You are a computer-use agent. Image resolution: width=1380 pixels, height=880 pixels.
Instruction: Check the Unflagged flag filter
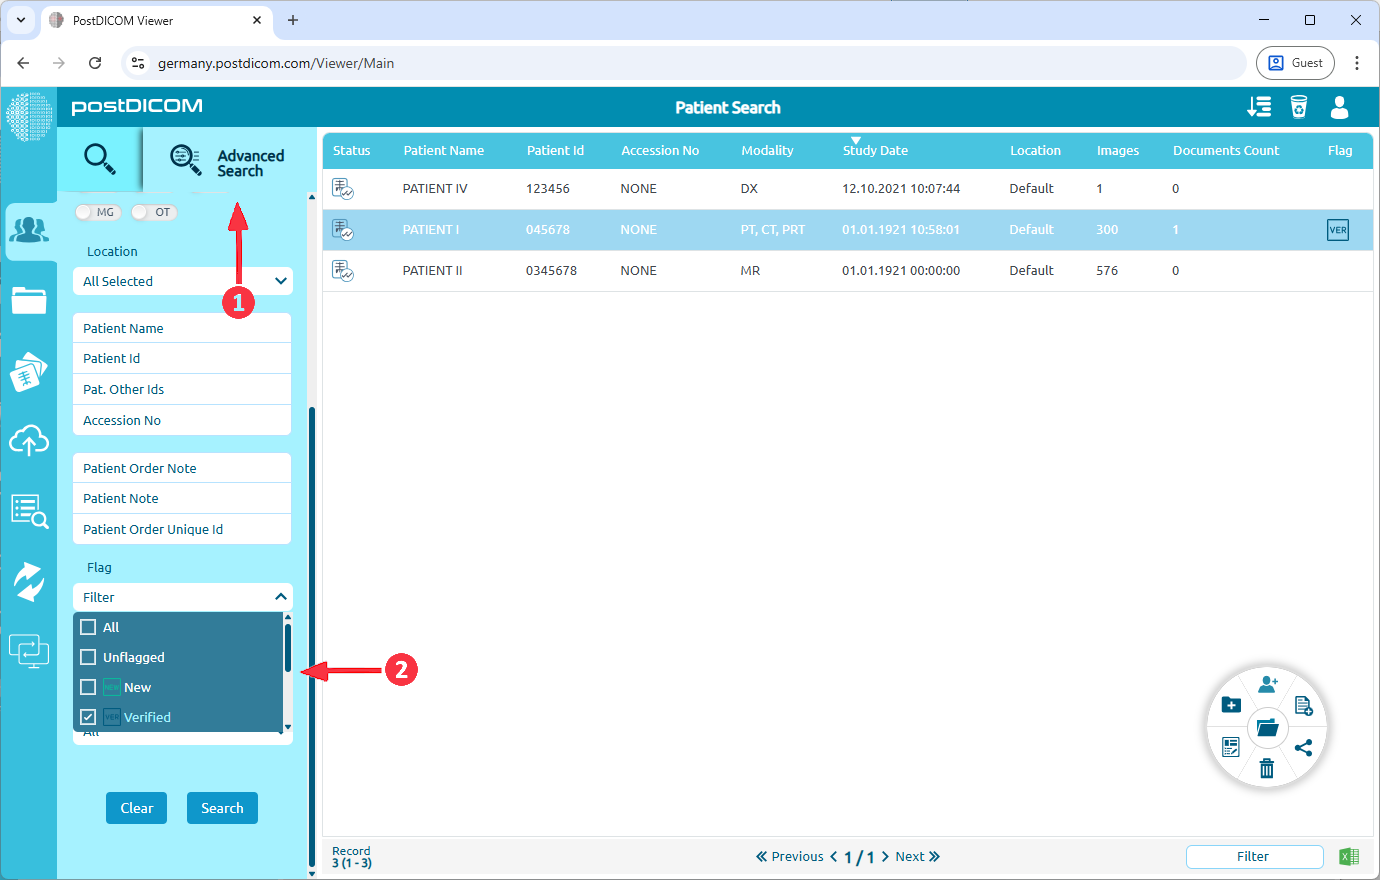coord(88,657)
